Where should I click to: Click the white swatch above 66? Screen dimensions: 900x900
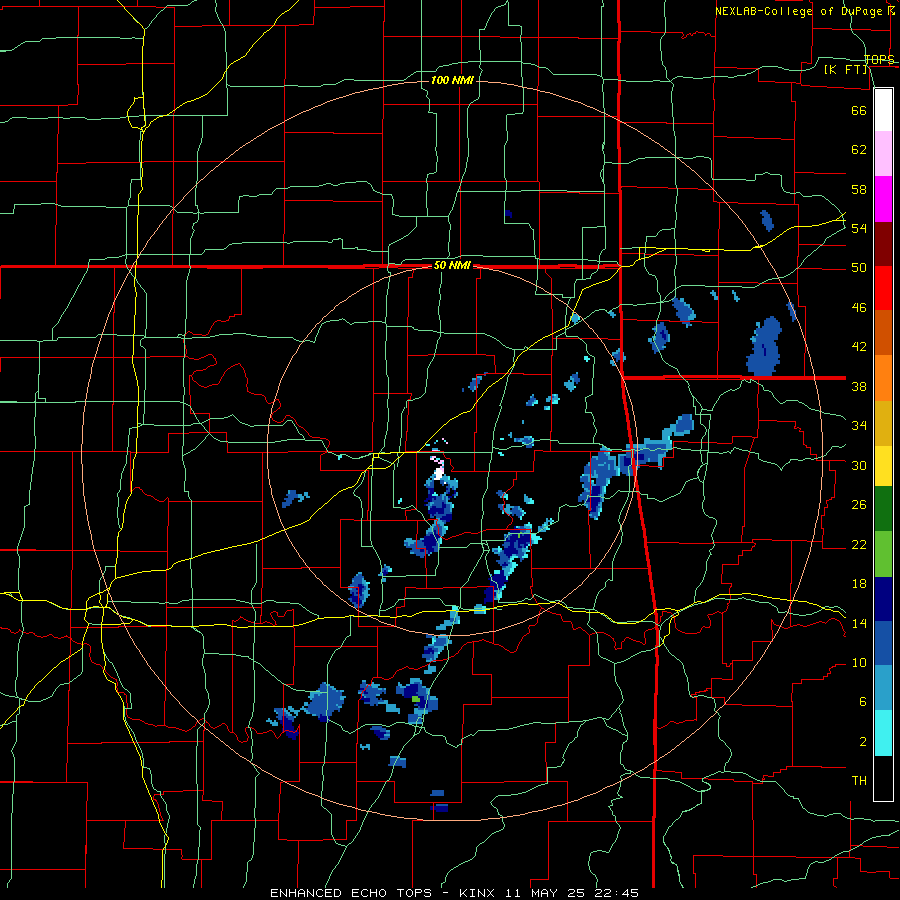tap(883, 110)
